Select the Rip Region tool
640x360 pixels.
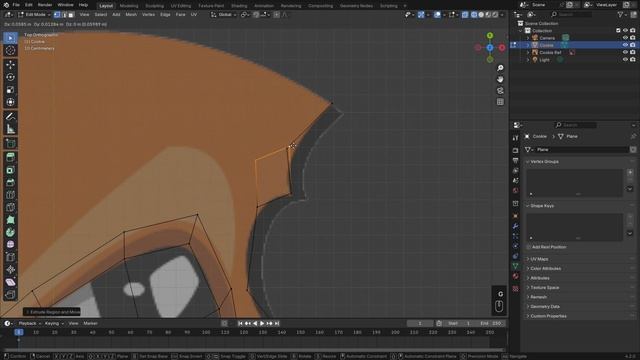click(10, 294)
